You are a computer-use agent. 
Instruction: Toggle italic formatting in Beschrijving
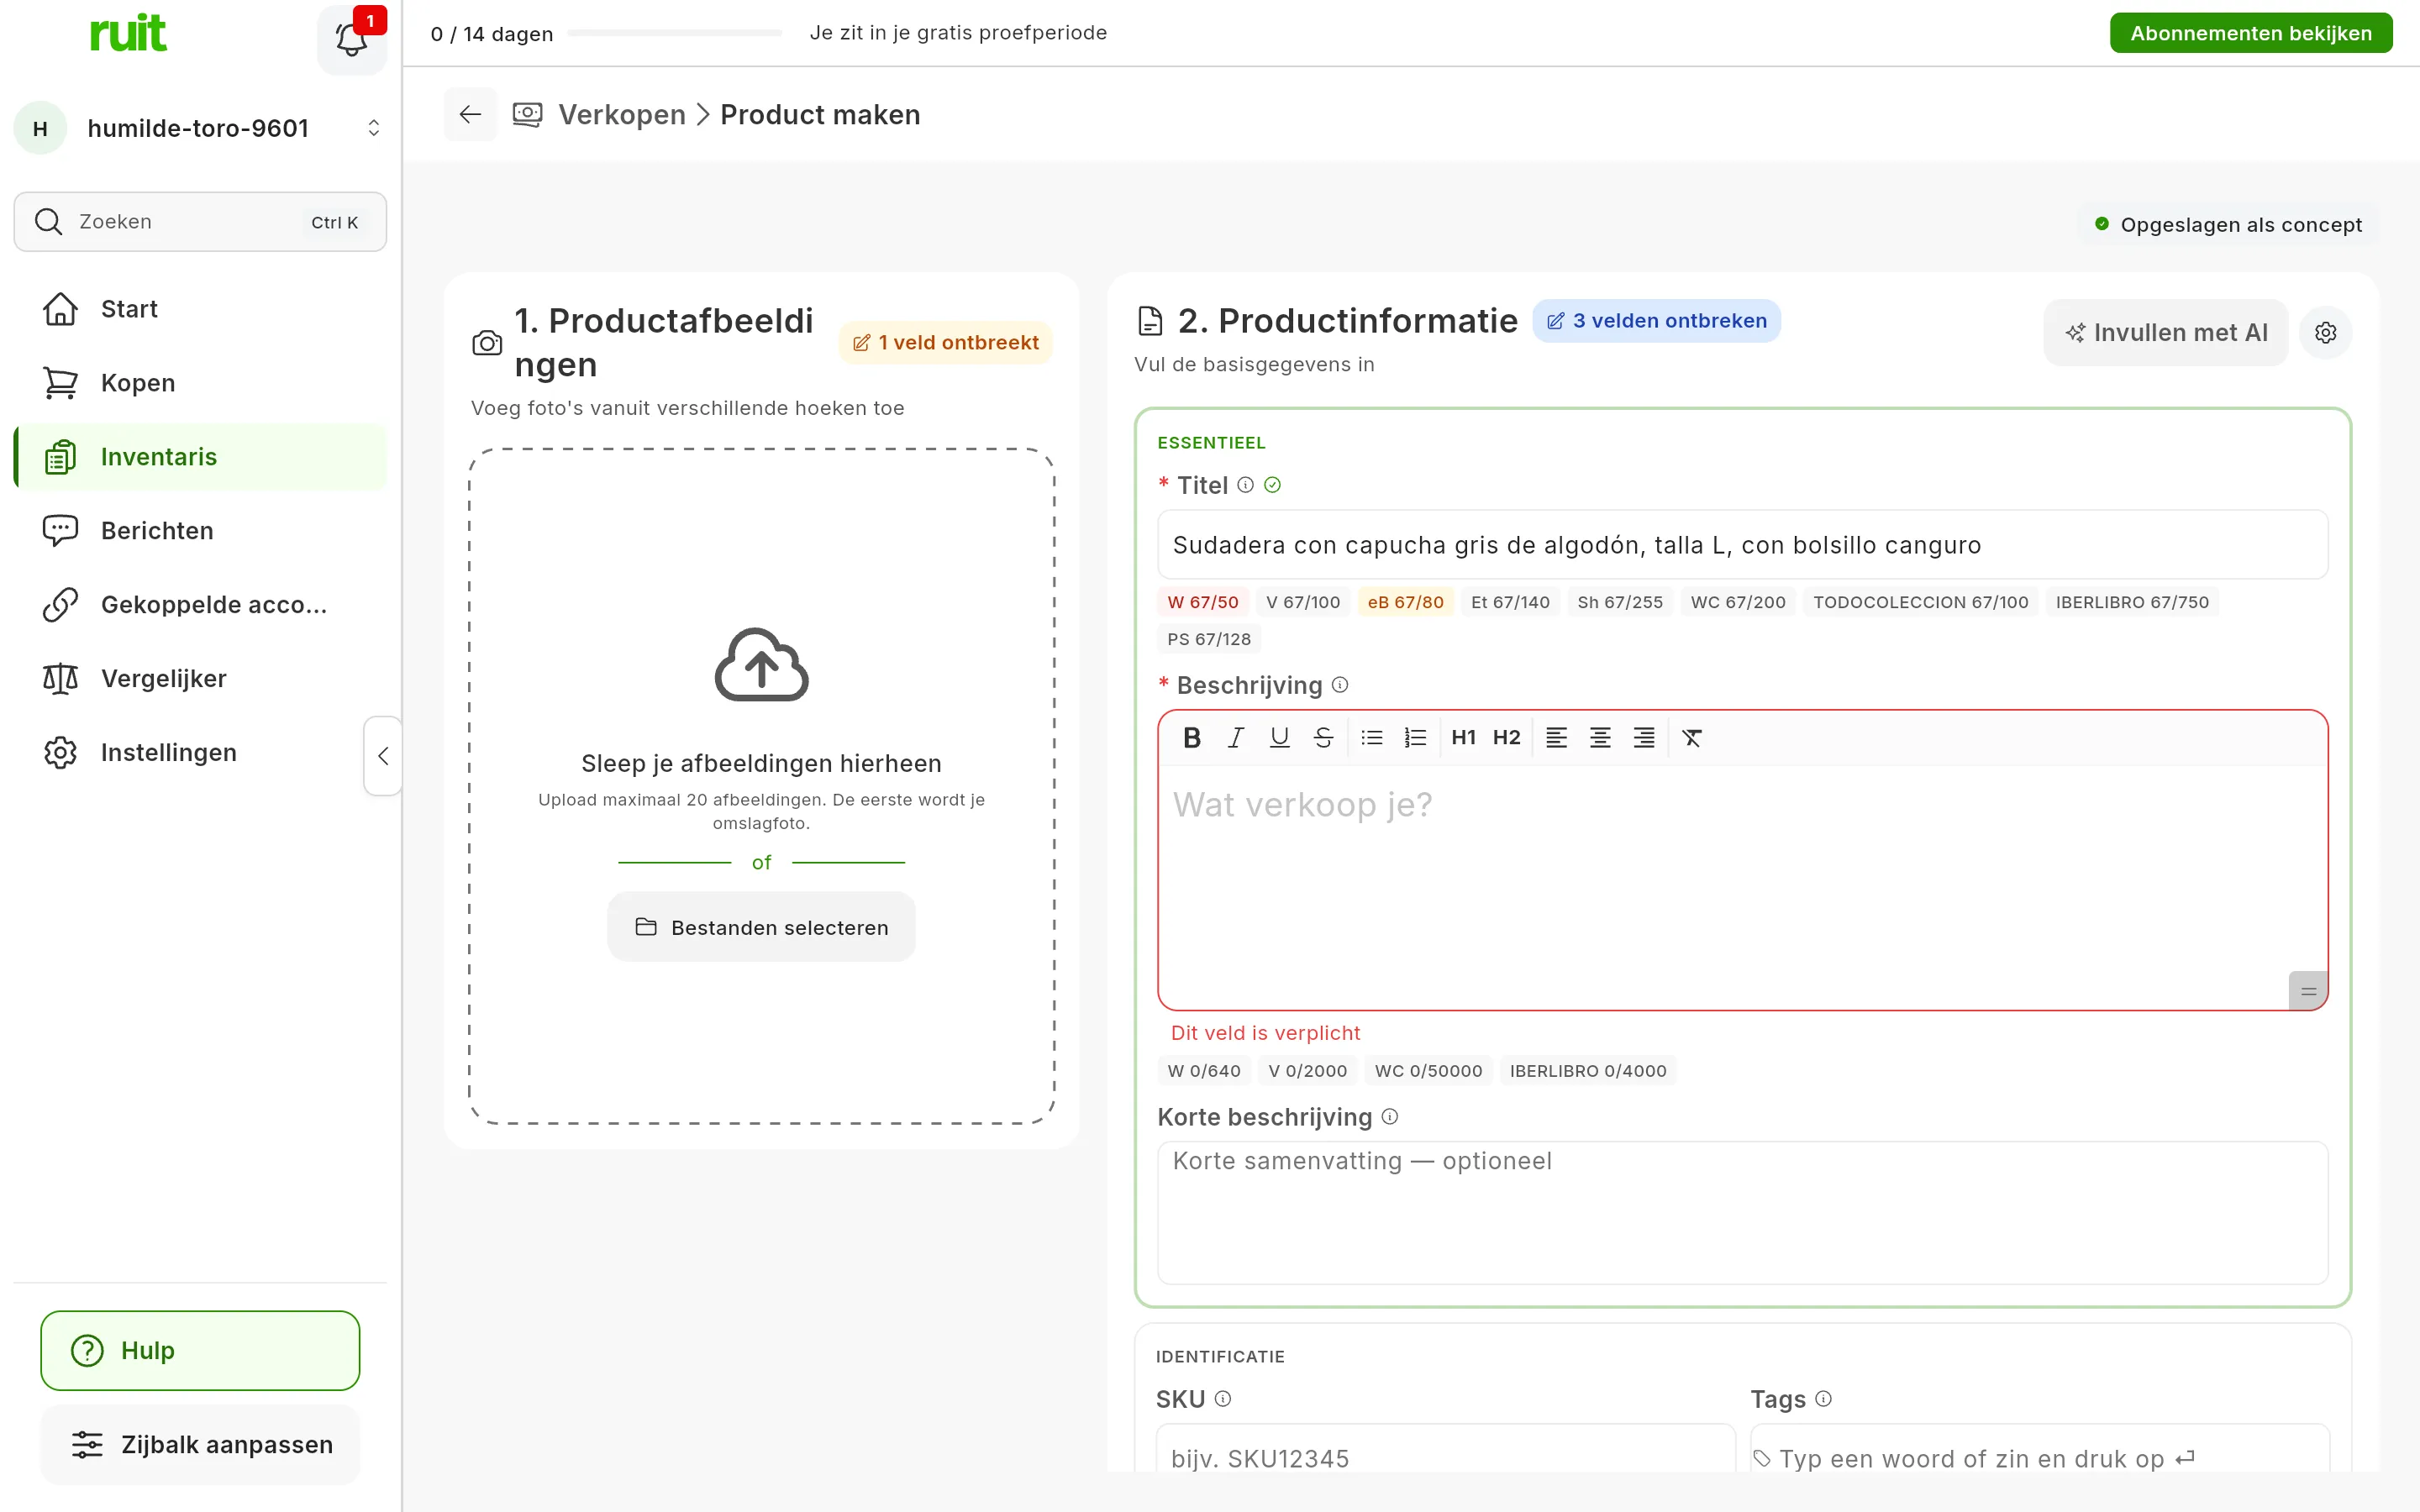1236,738
